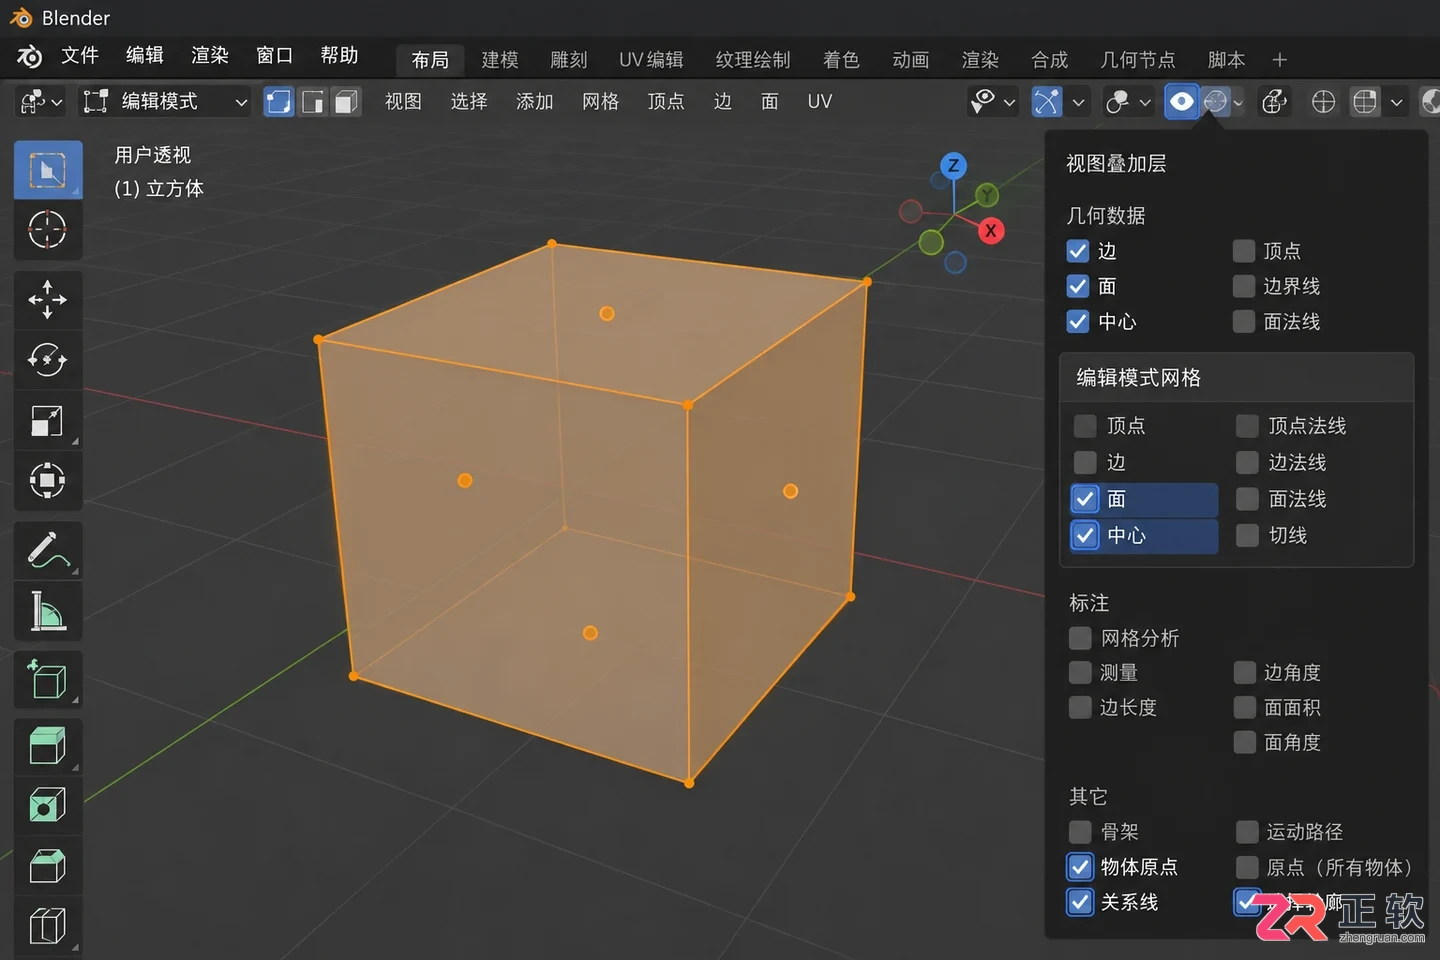Switch to face select mode
Screen dimensions: 1440x960
click(x=346, y=102)
